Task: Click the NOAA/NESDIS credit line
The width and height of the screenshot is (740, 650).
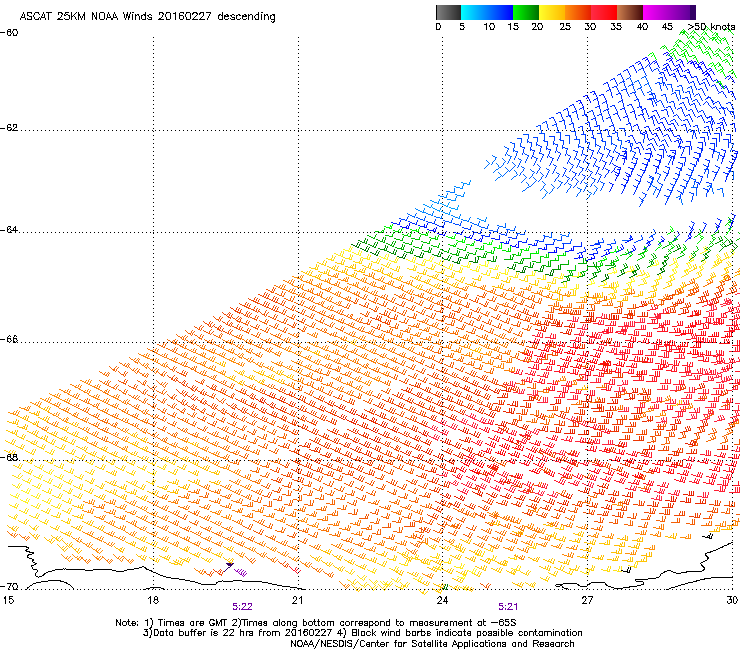Action: 432,644
